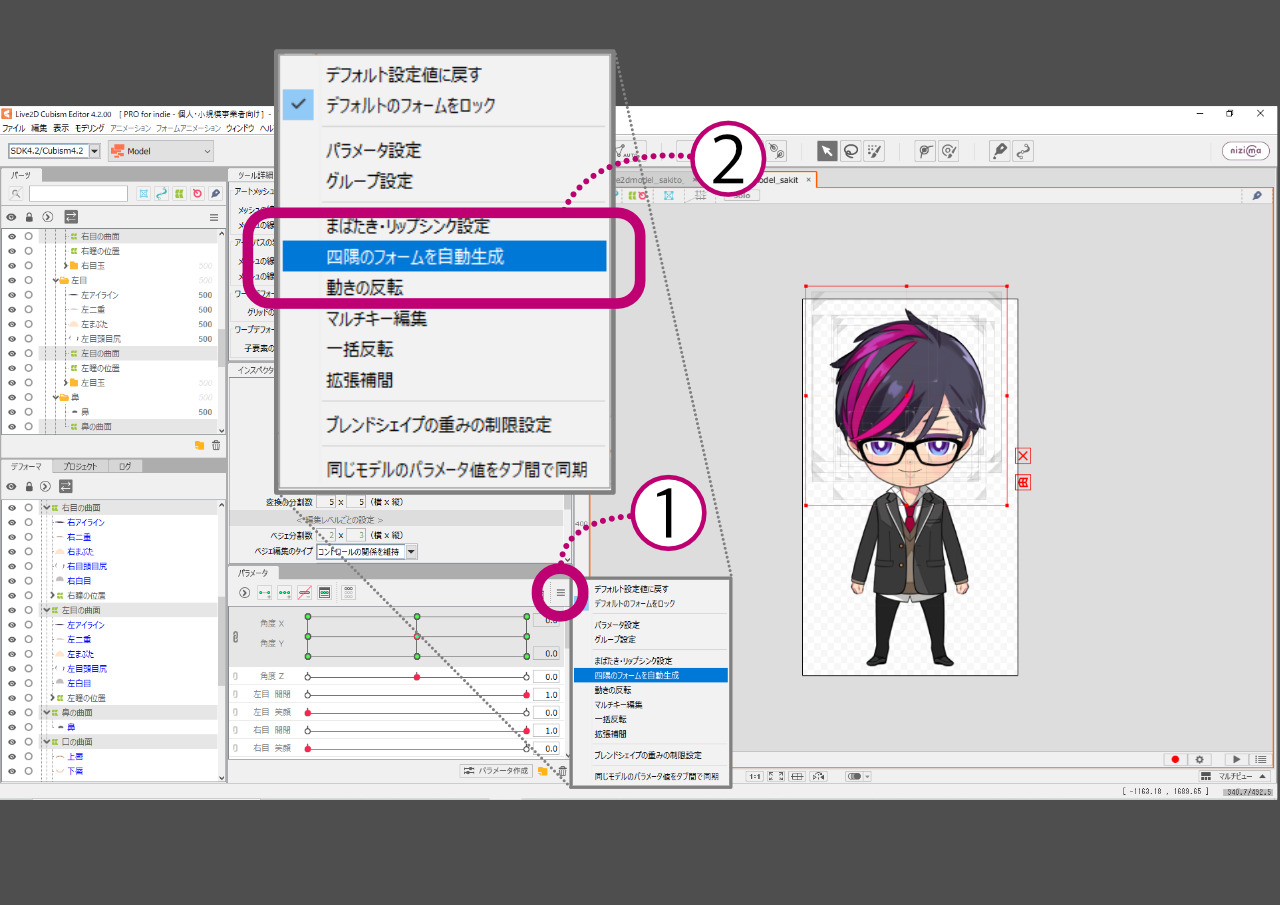1280x905 pixels.
Task: Click the green warp deformer filter icon in Parts panel
Action: click(x=179, y=193)
